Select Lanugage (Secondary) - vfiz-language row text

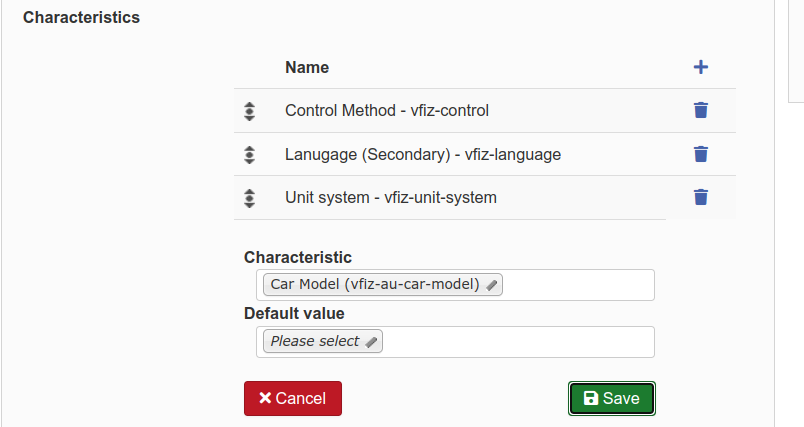point(422,155)
